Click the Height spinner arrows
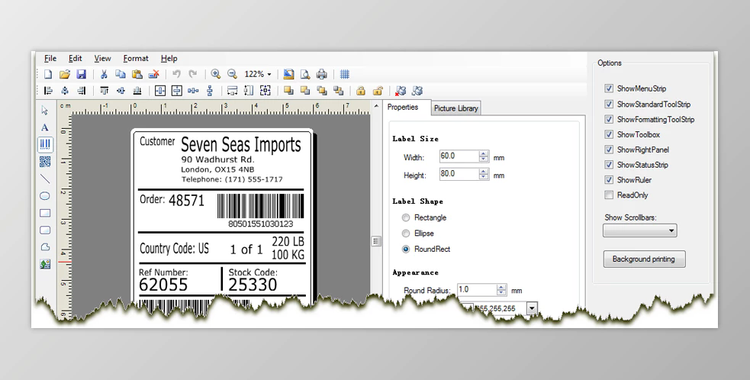The height and width of the screenshot is (380, 750). (x=484, y=174)
